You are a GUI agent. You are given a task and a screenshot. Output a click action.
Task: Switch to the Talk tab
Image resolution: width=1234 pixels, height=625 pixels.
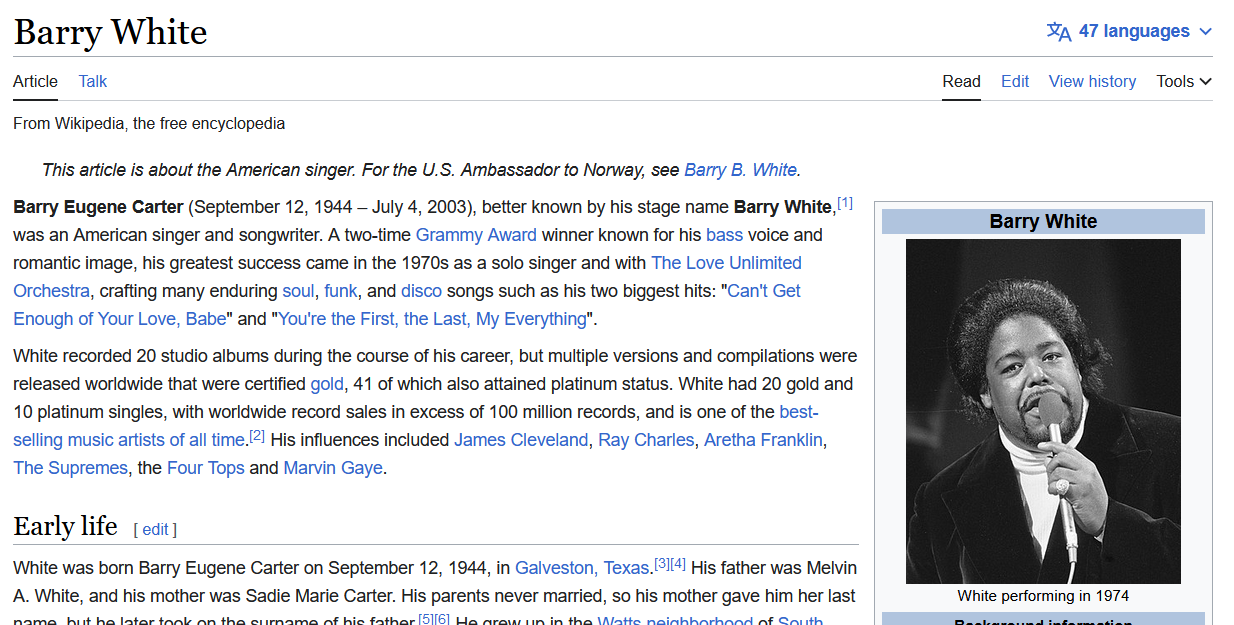click(x=93, y=81)
